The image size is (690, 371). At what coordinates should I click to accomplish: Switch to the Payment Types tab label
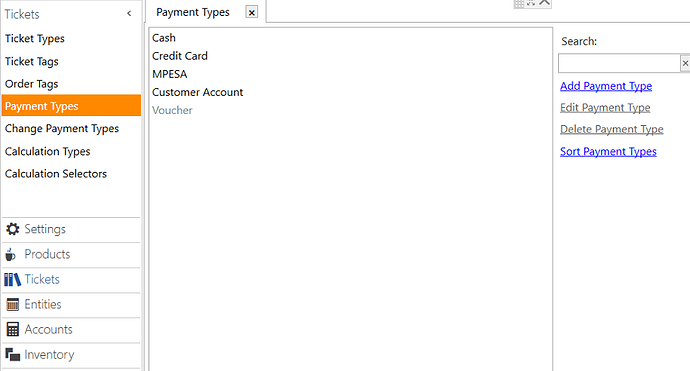coord(193,12)
